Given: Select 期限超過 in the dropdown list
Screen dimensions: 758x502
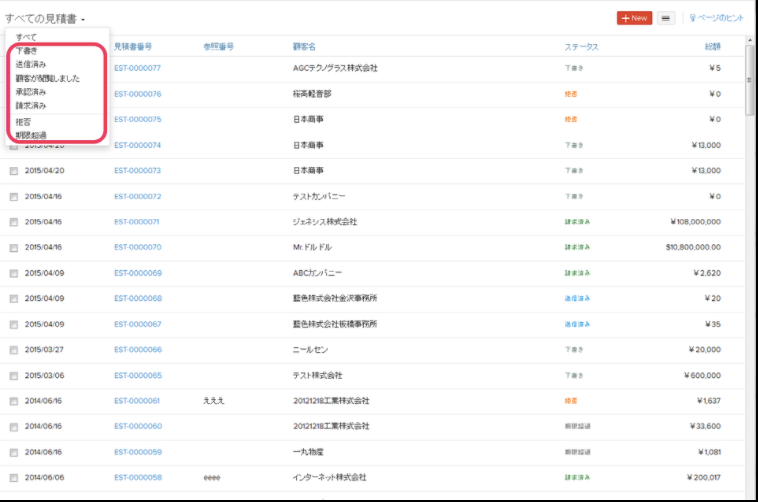Looking at the screenshot, I should [31, 134].
